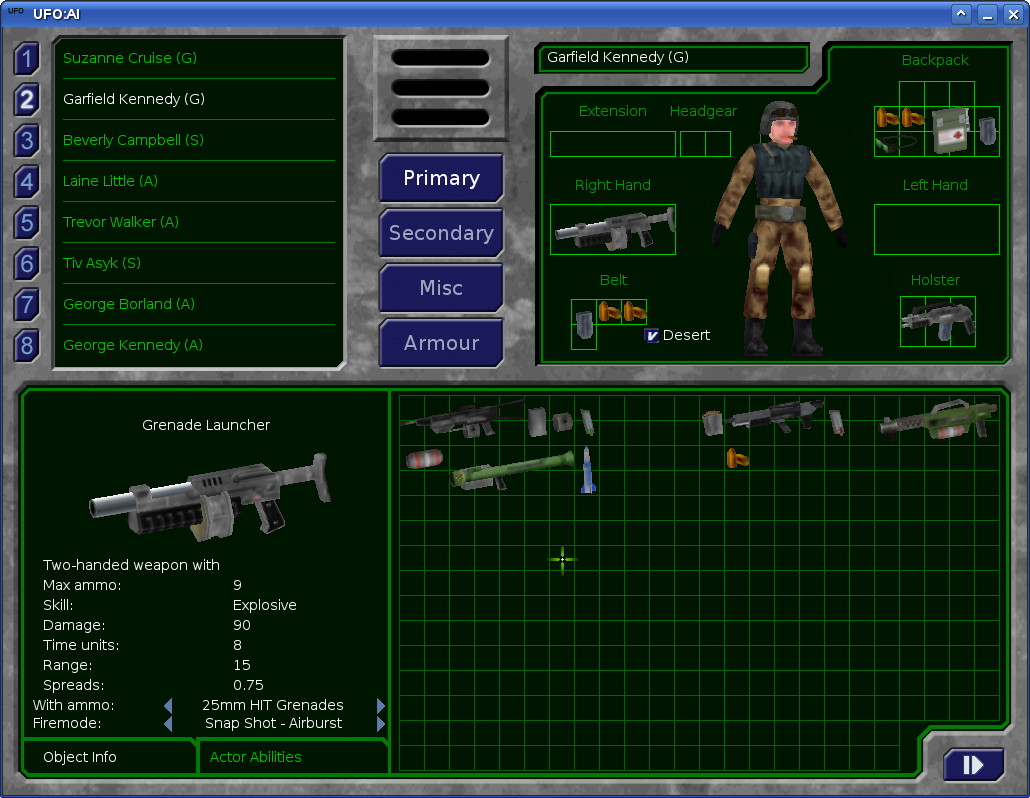Show Armour category
Screen dimensions: 1030x798
[441, 343]
